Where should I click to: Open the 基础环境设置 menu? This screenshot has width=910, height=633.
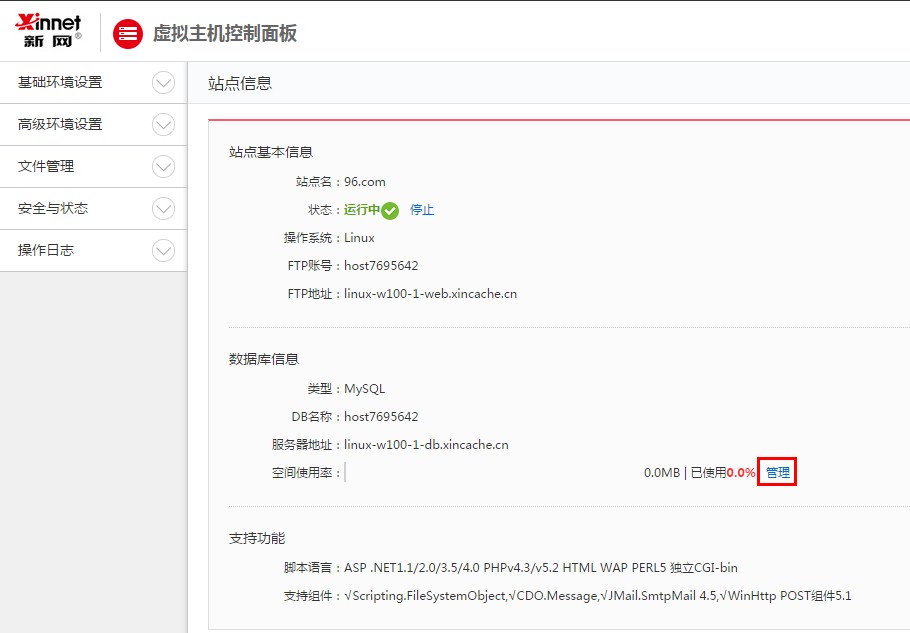pos(60,83)
